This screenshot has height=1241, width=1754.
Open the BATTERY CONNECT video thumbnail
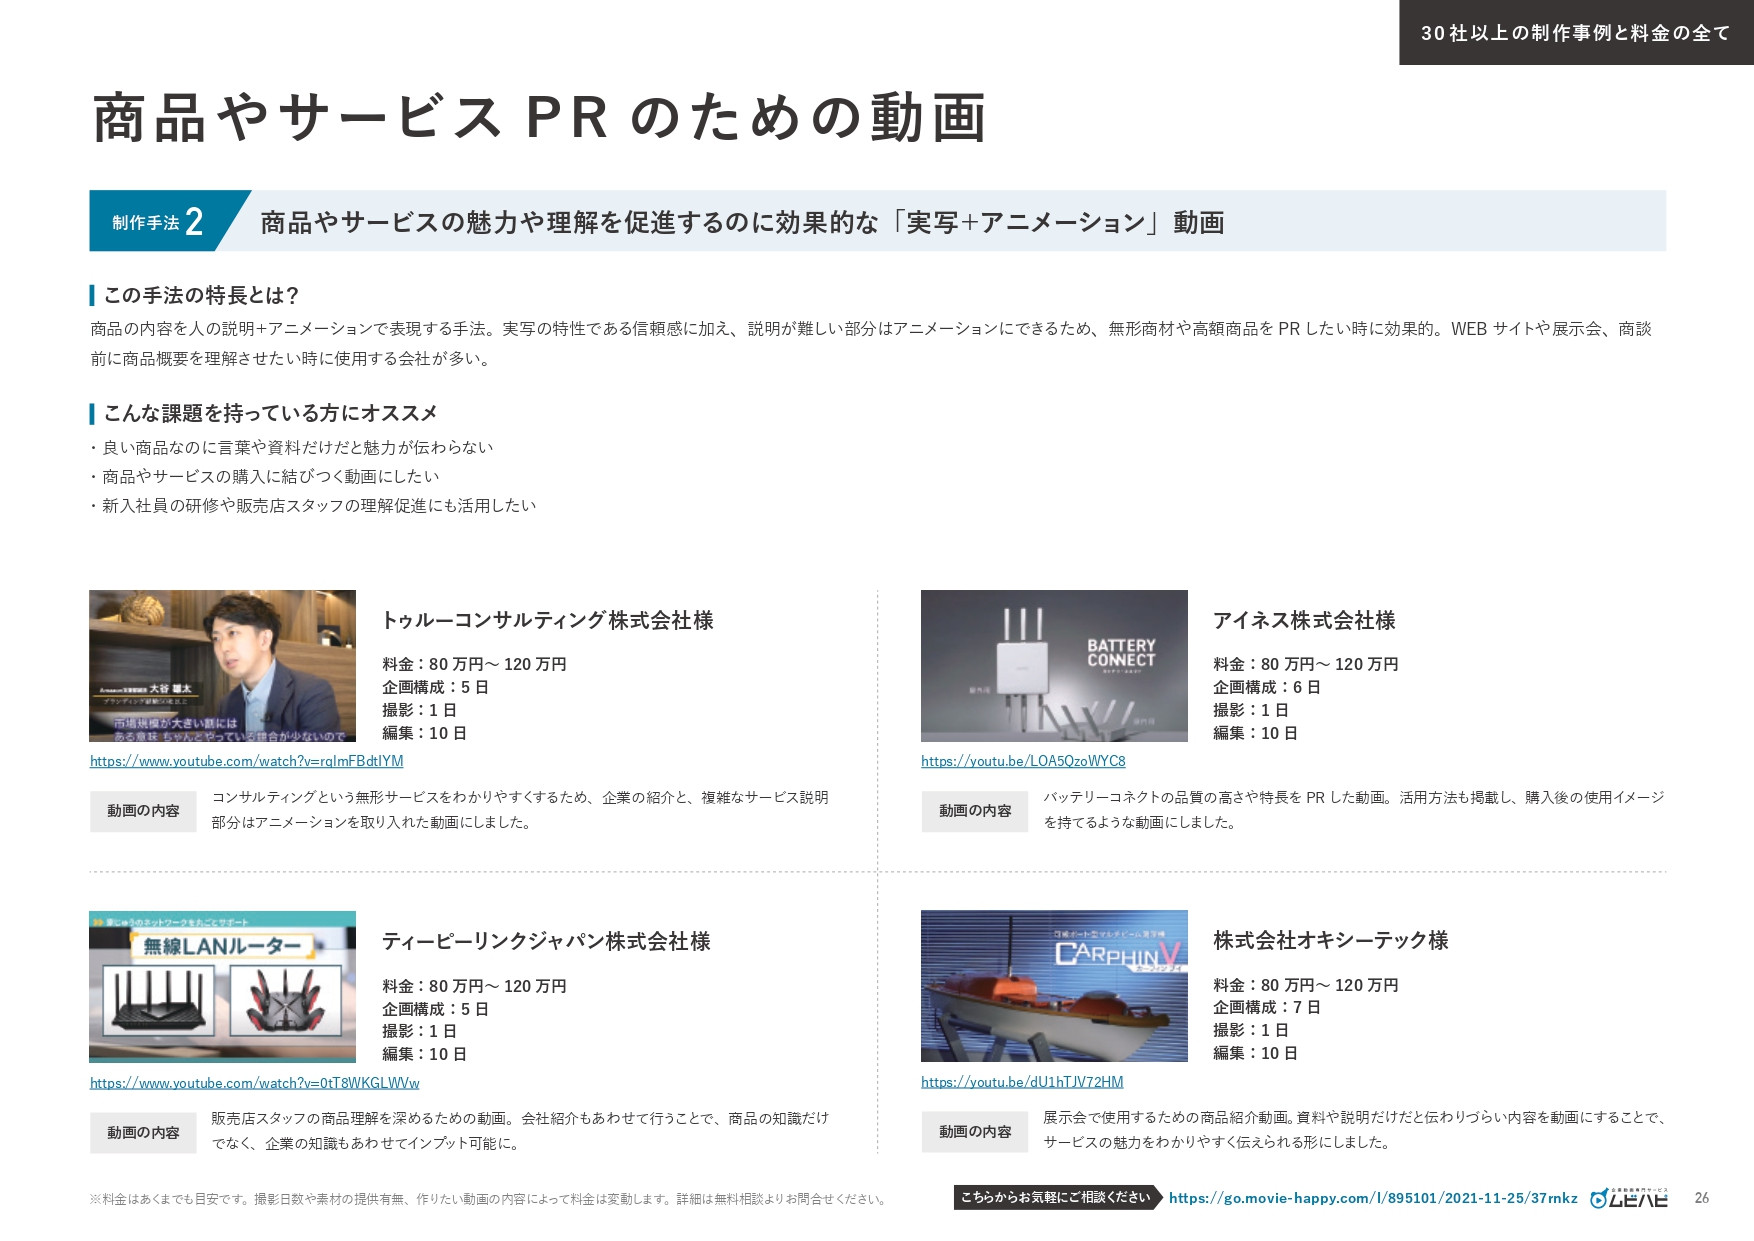click(1054, 665)
